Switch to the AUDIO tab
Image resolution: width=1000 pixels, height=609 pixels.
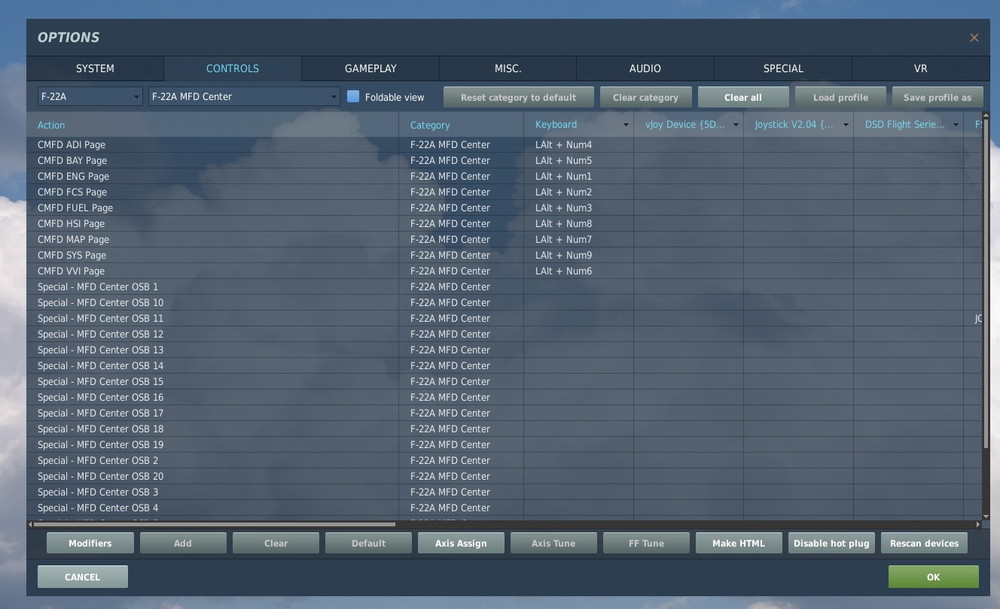645,68
